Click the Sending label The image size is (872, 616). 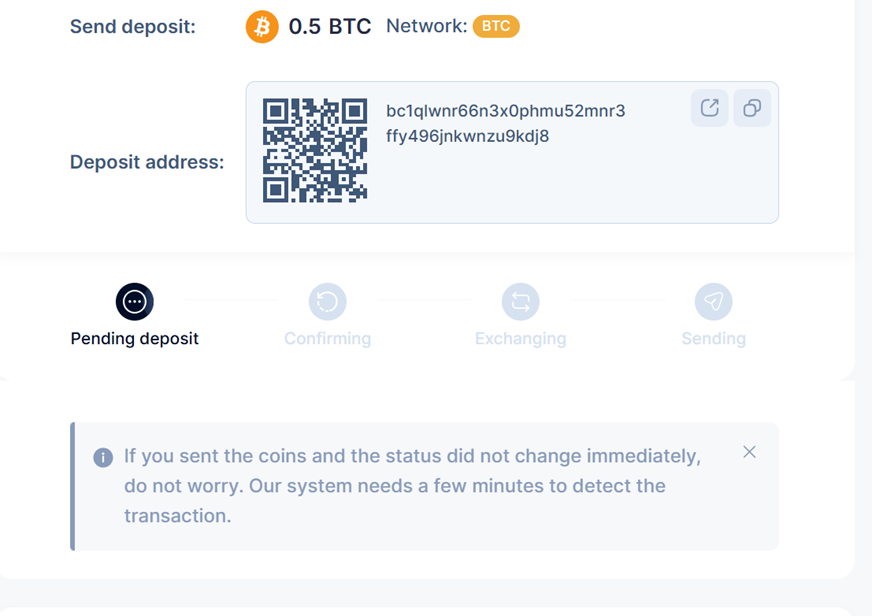(x=714, y=339)
